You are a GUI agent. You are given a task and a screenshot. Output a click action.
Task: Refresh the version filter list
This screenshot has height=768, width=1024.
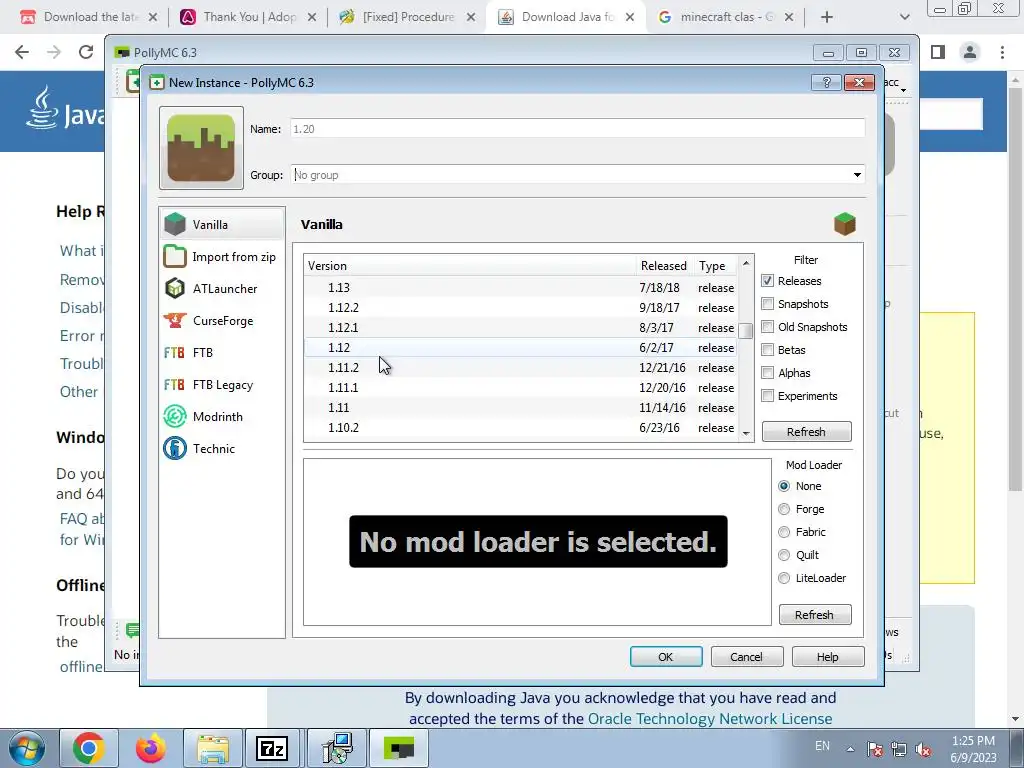[807, 432]
